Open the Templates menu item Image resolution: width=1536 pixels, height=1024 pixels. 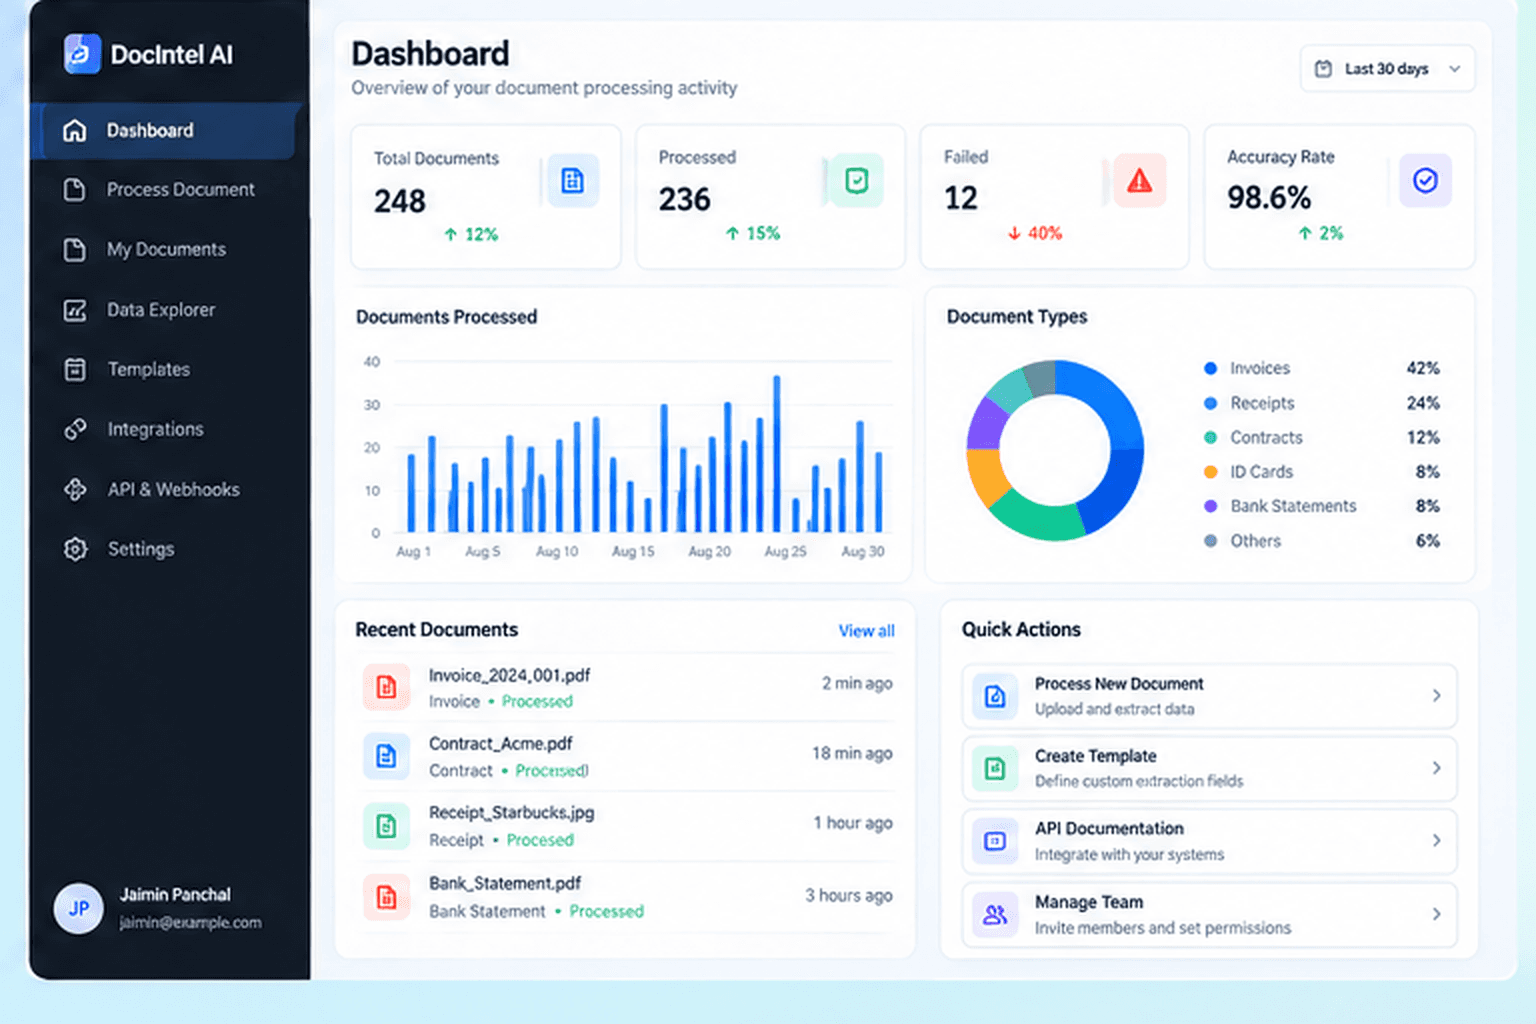click(x=167, y=370)
